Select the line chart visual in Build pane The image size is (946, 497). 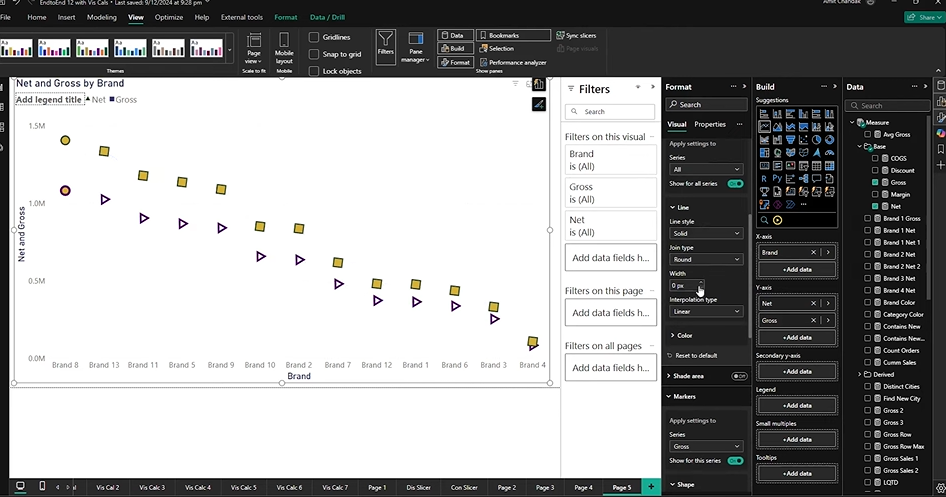click(764, 127)
